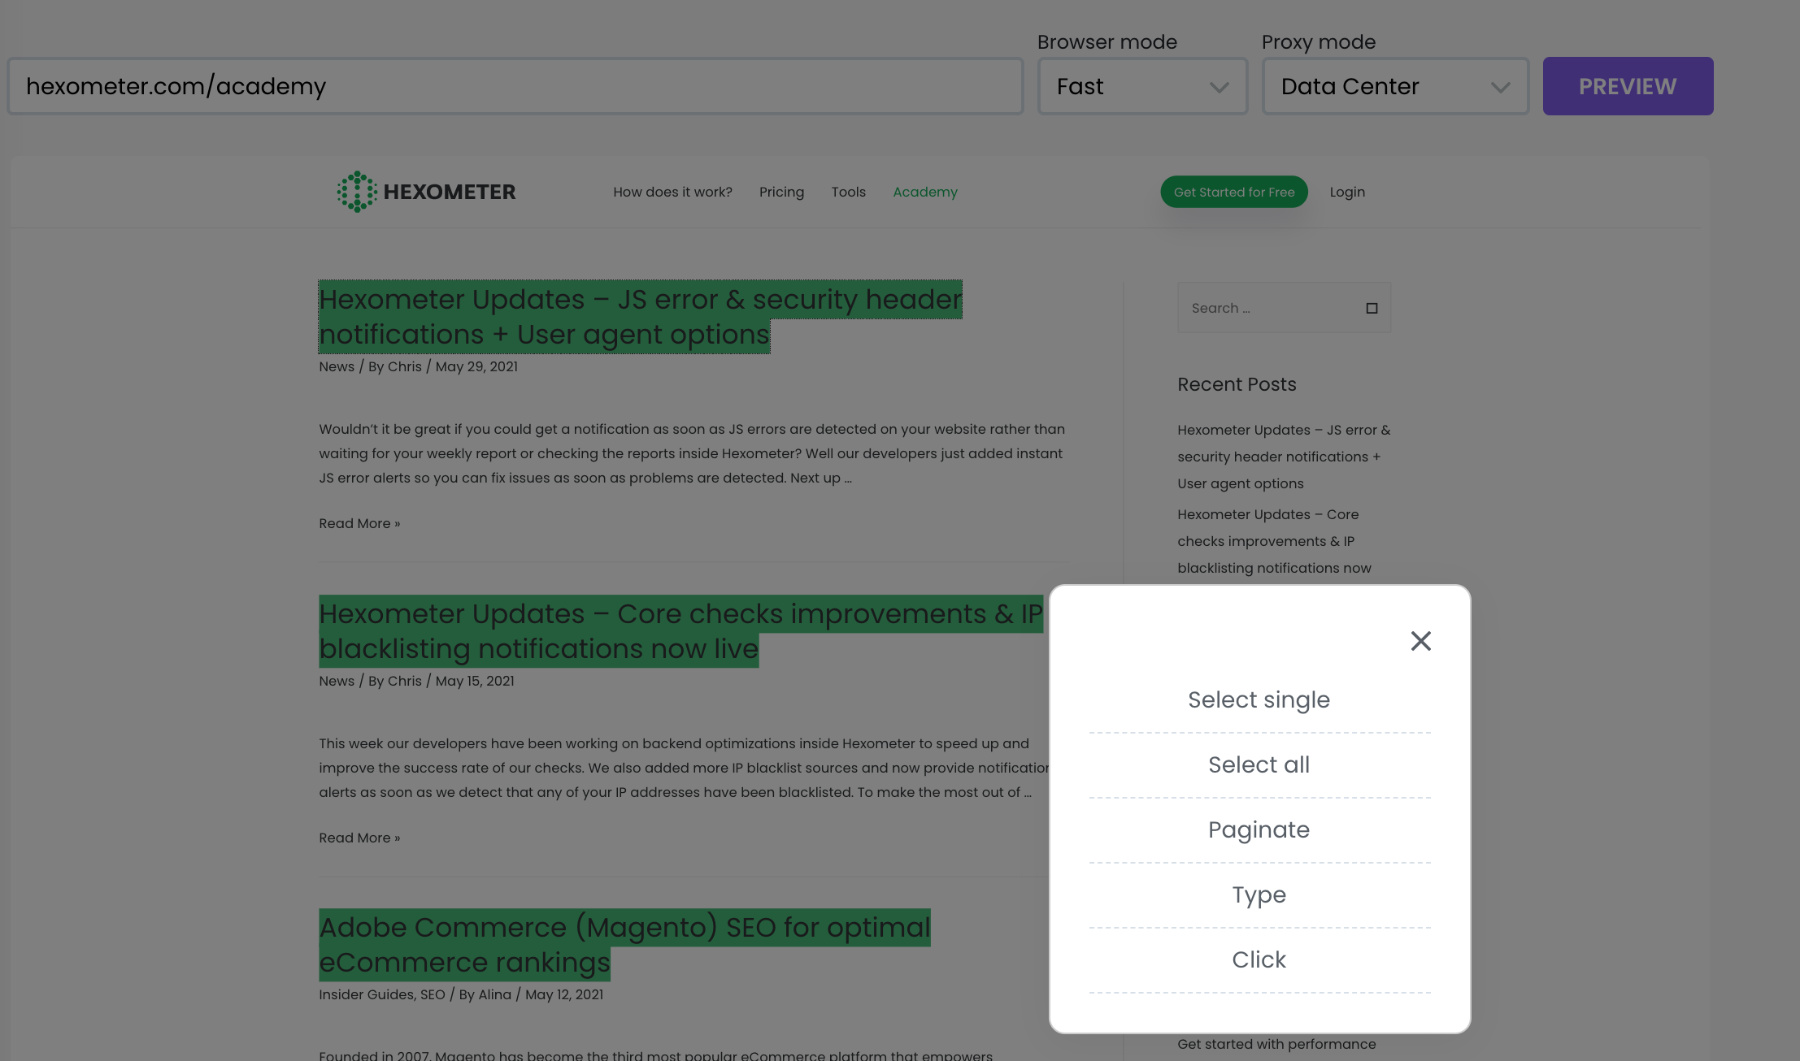Image resolution: width=1800 pixels, height=1061 pixels.
Task: Open Academy nav link
Action: coord(925,192)
